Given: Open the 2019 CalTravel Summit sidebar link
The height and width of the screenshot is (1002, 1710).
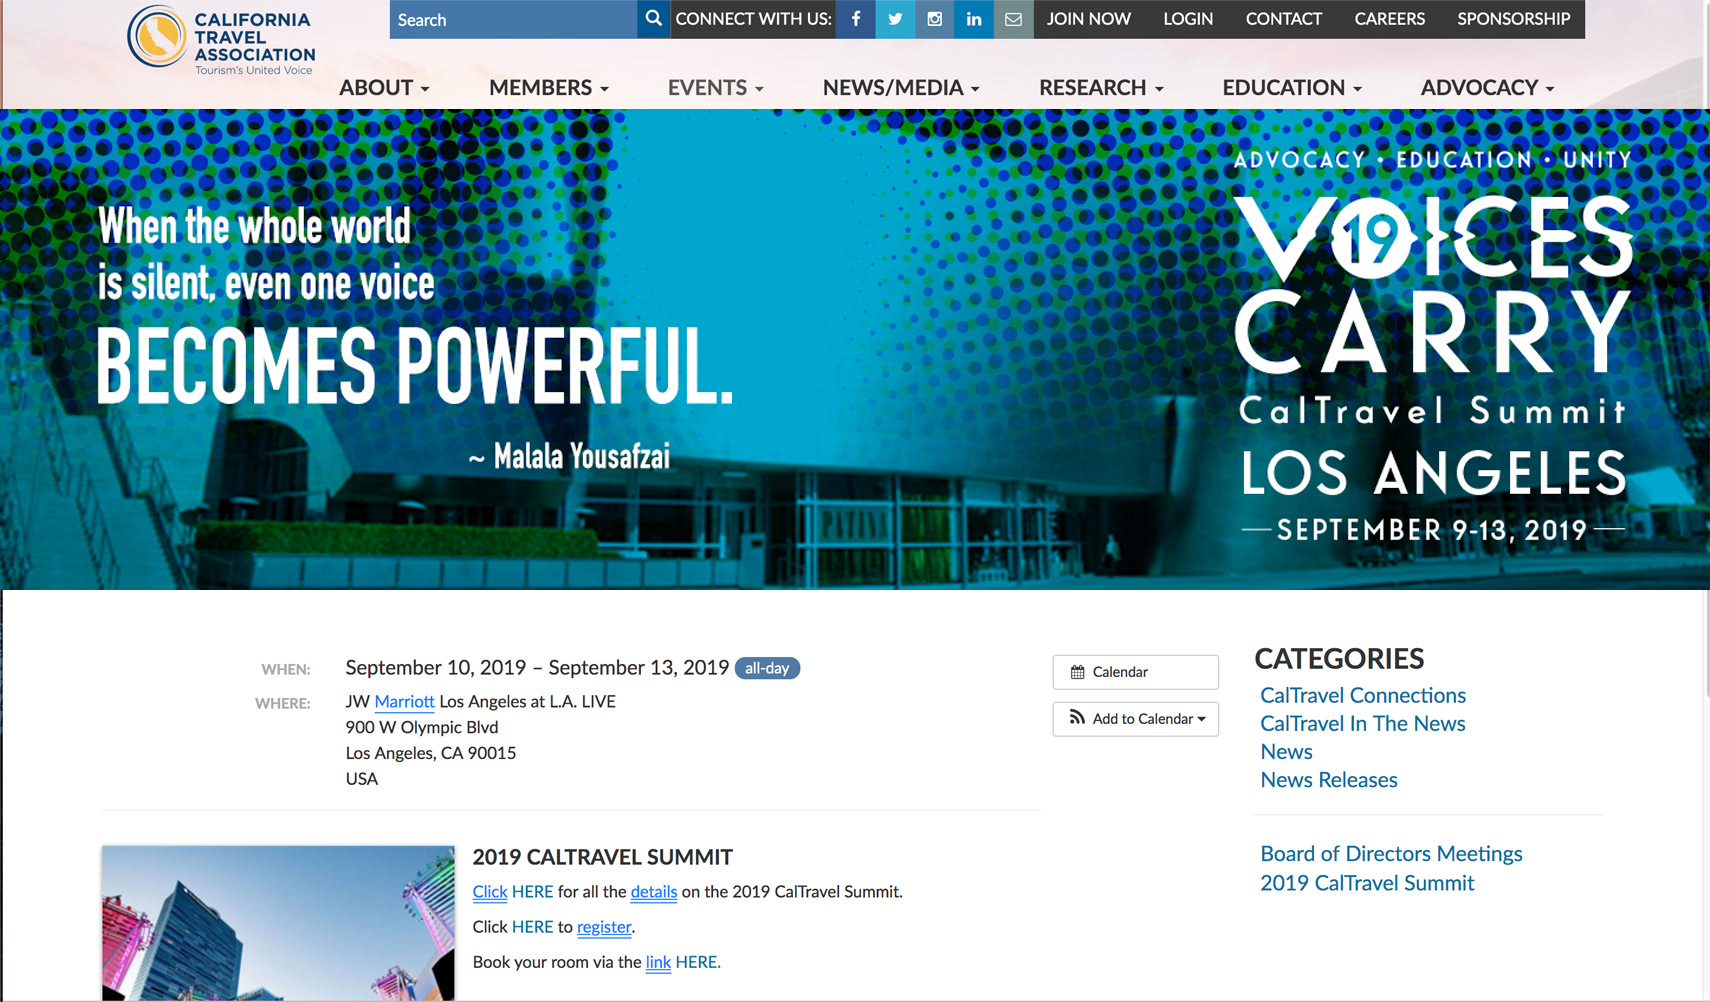Looking at the screenshot, I should pos(1367,883).
